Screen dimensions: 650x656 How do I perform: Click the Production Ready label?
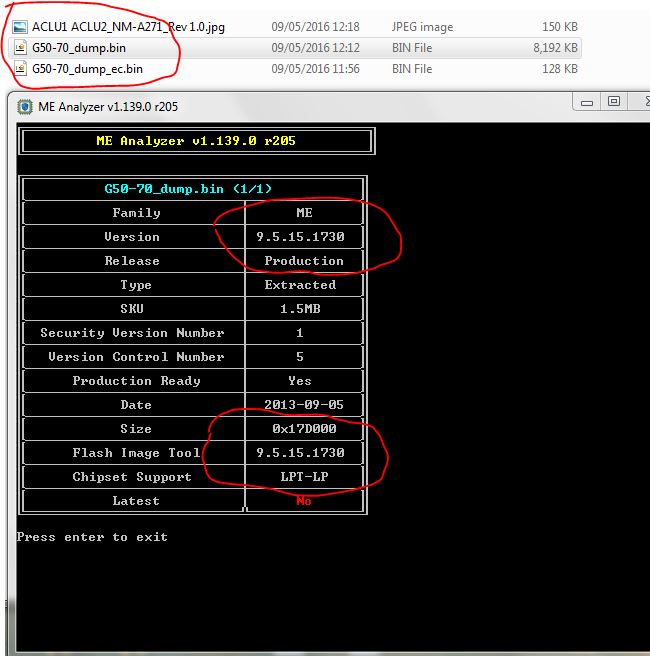coord(136,381)
